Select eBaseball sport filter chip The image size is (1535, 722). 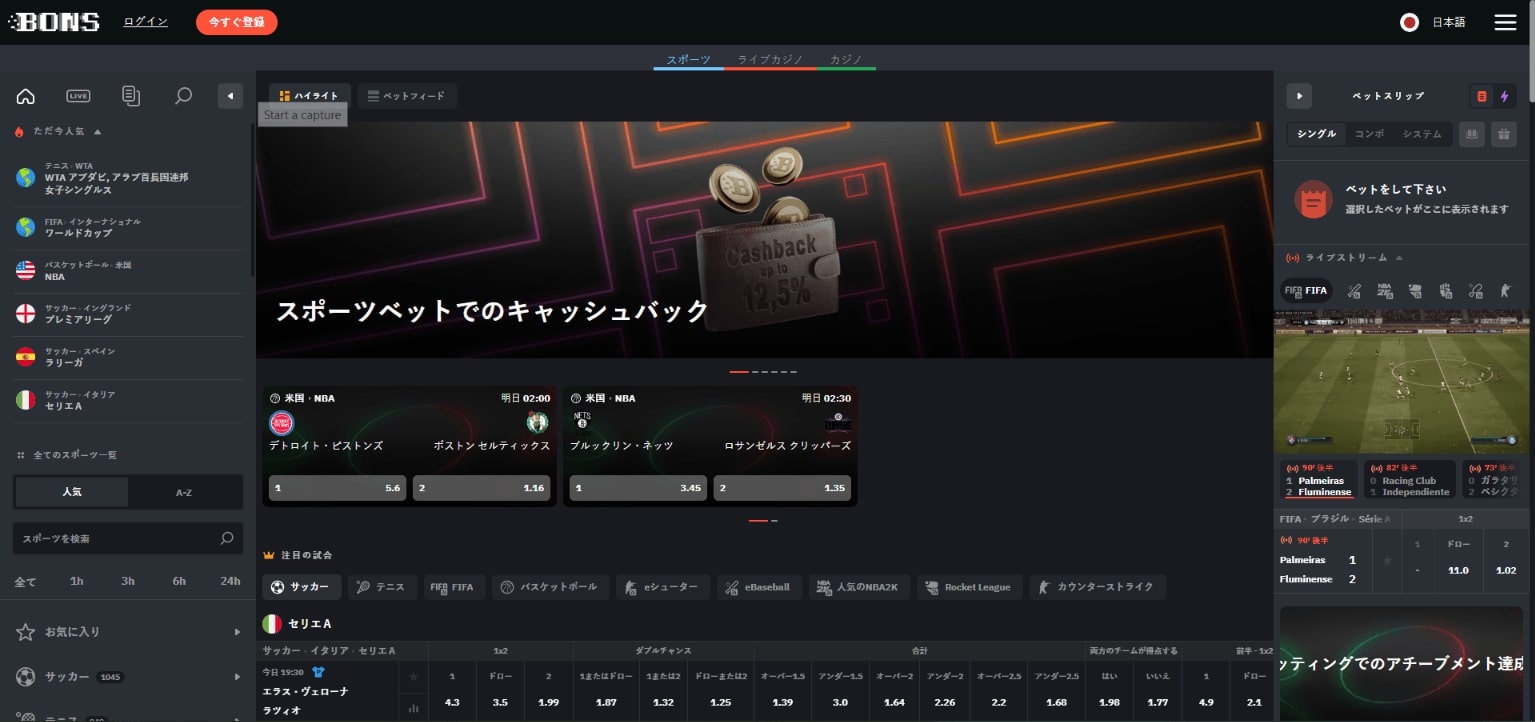759,587
